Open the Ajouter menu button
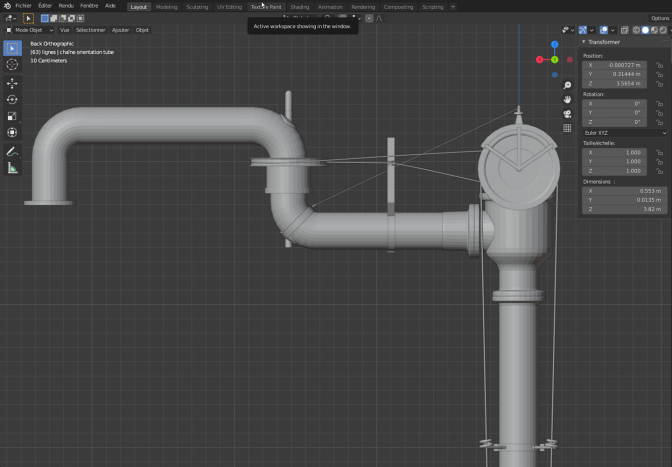Screen dimensions: 672x467 pos(120,30)
